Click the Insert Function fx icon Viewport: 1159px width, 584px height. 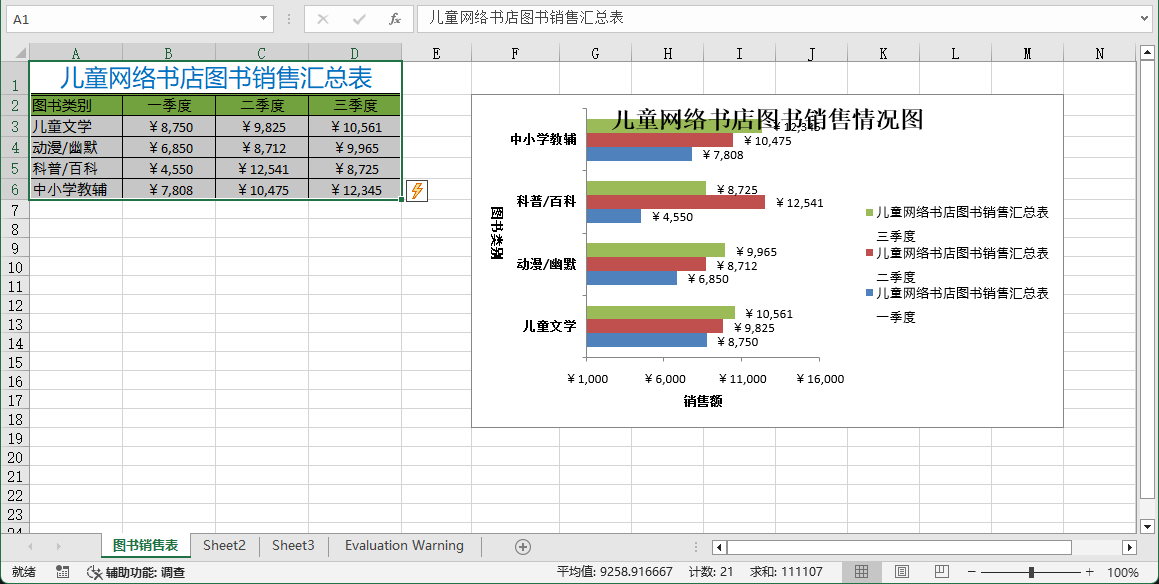pos(395,19)
